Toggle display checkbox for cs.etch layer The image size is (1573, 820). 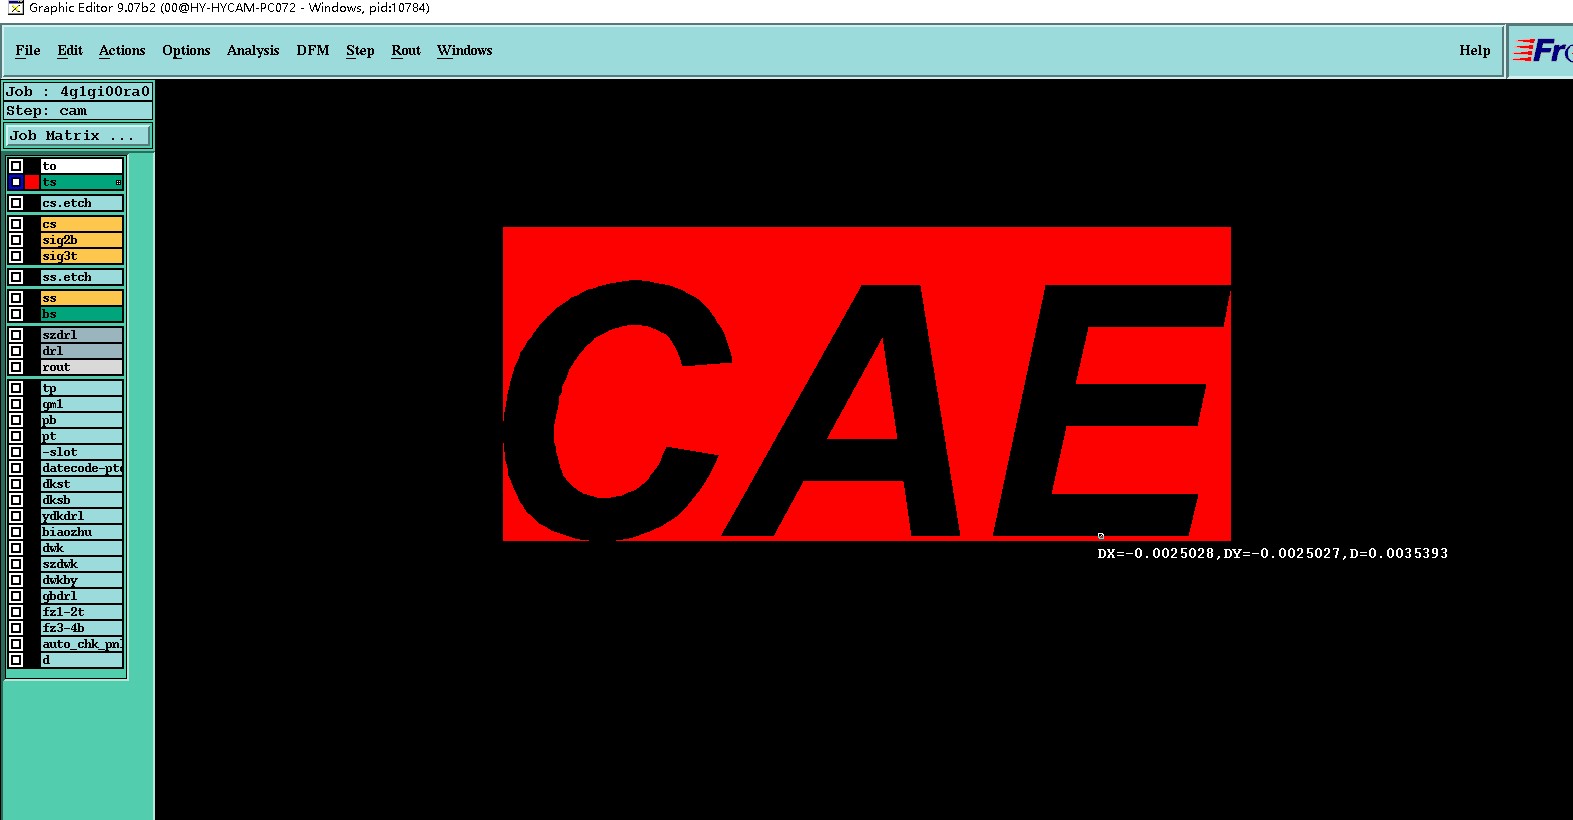16,203
